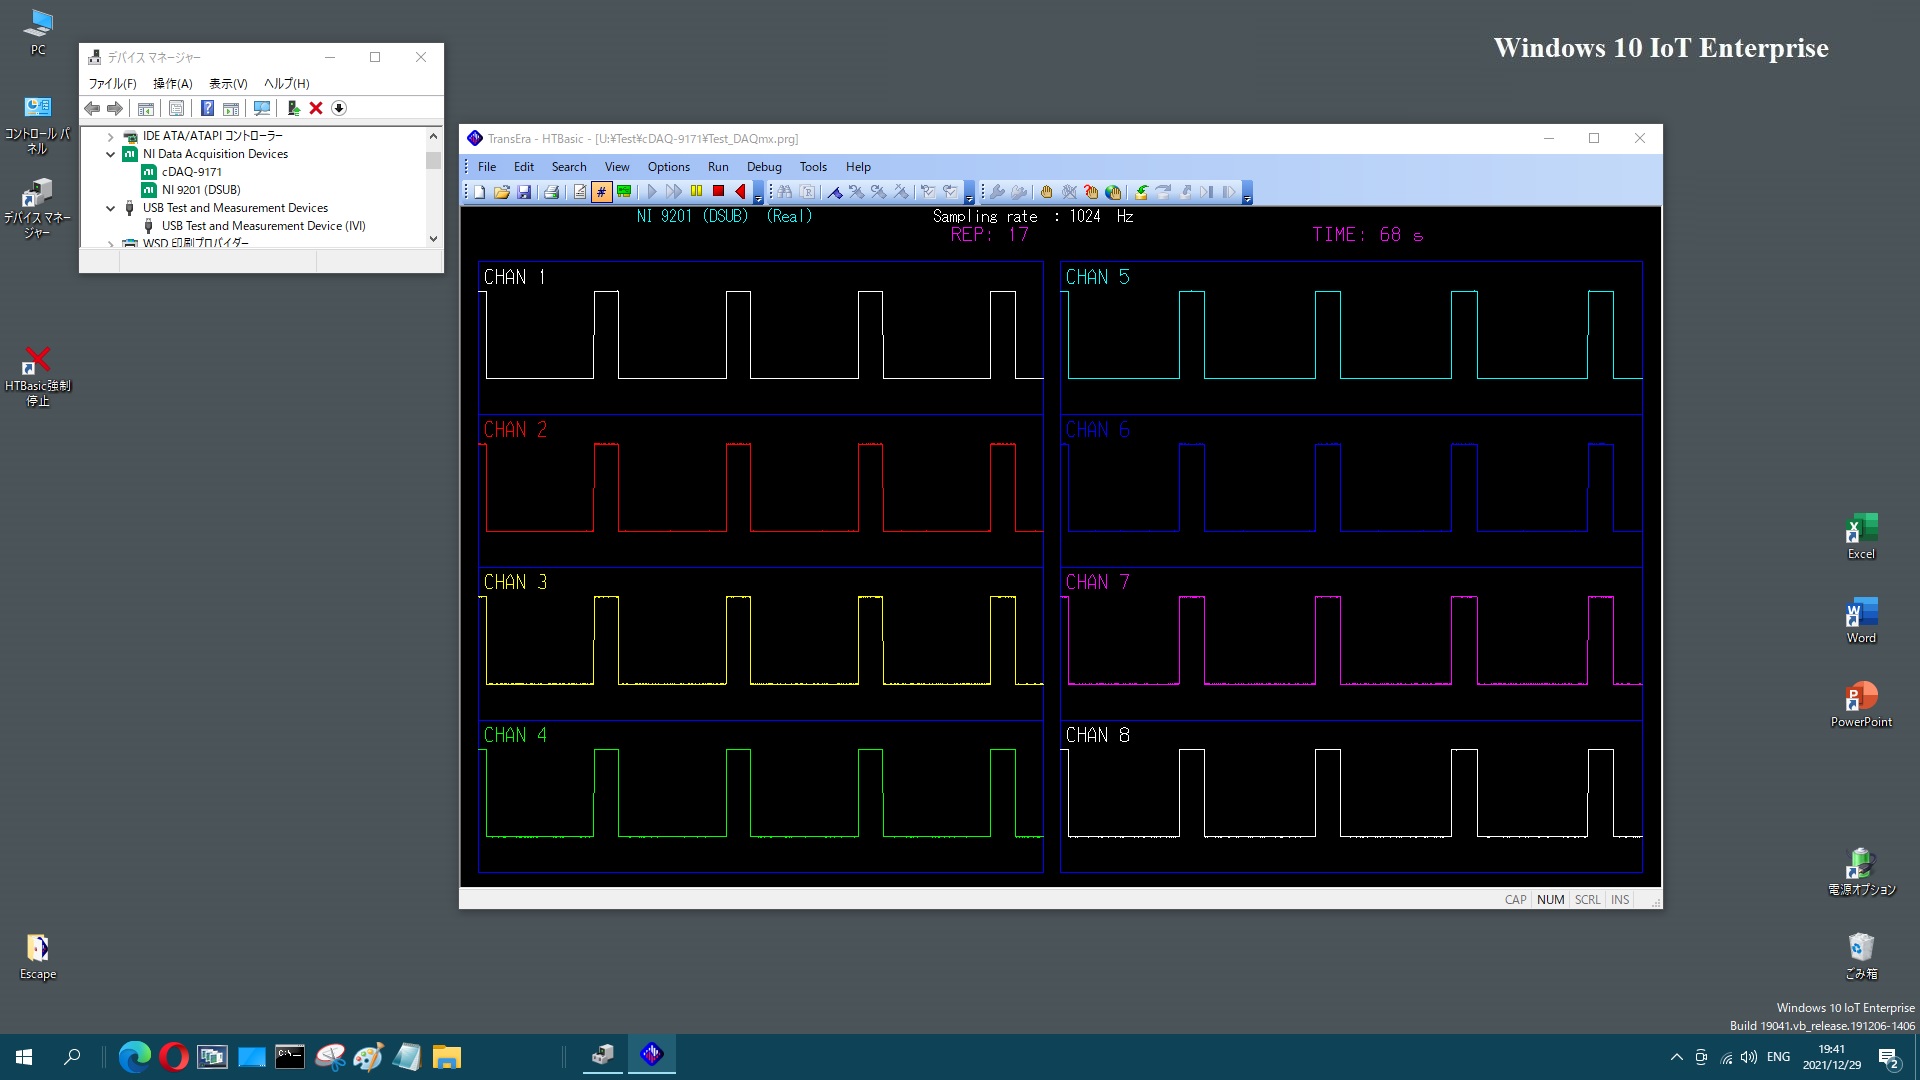The height and width of the screenshot is (1080, 1920).
Task: Click the HTBasic taskbar button
Action: 652,1055
